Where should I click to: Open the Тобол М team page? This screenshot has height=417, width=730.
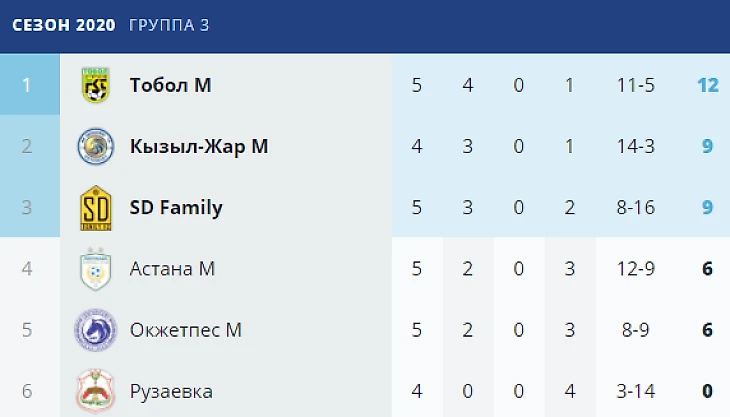[170, 86]
